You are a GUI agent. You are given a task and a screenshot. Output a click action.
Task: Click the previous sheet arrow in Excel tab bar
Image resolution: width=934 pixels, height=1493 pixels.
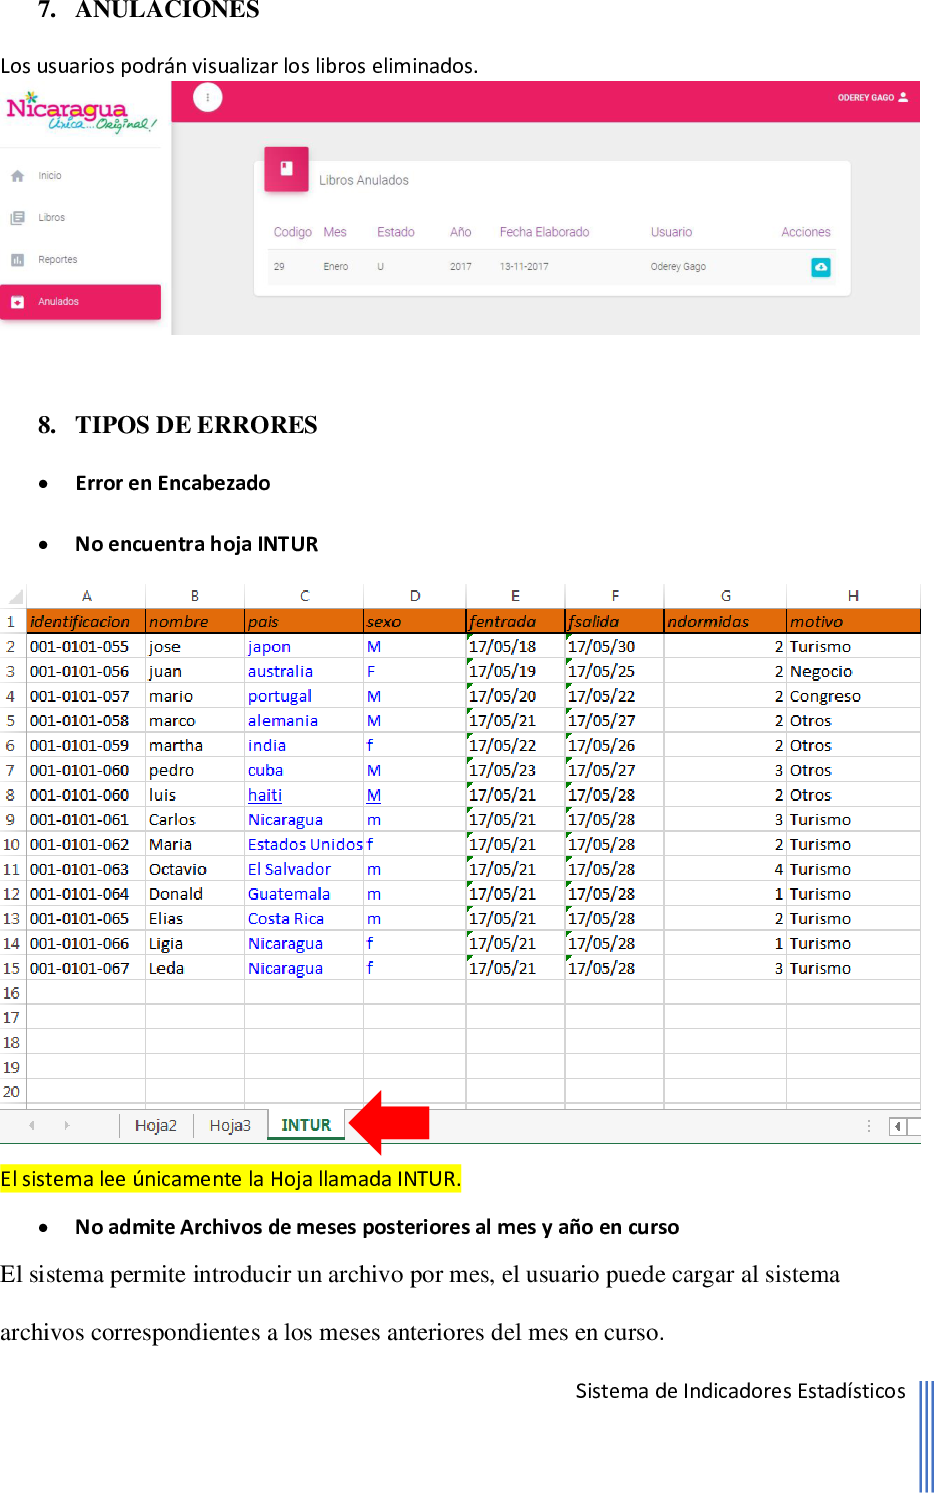(32, 1126)
